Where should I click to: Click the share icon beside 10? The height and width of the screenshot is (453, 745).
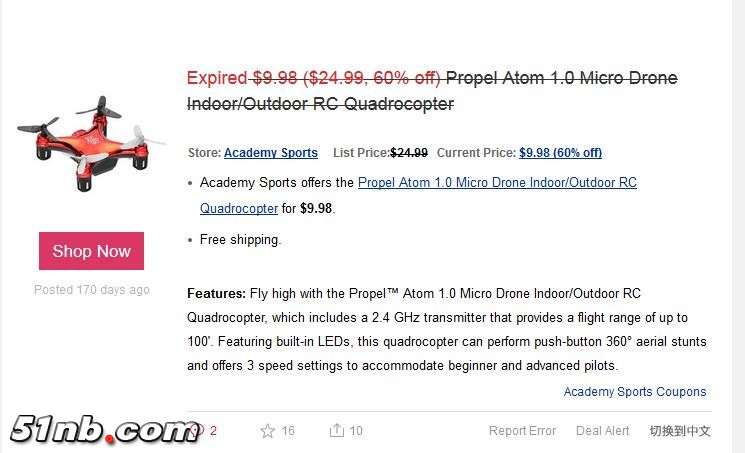click(337, 431)
